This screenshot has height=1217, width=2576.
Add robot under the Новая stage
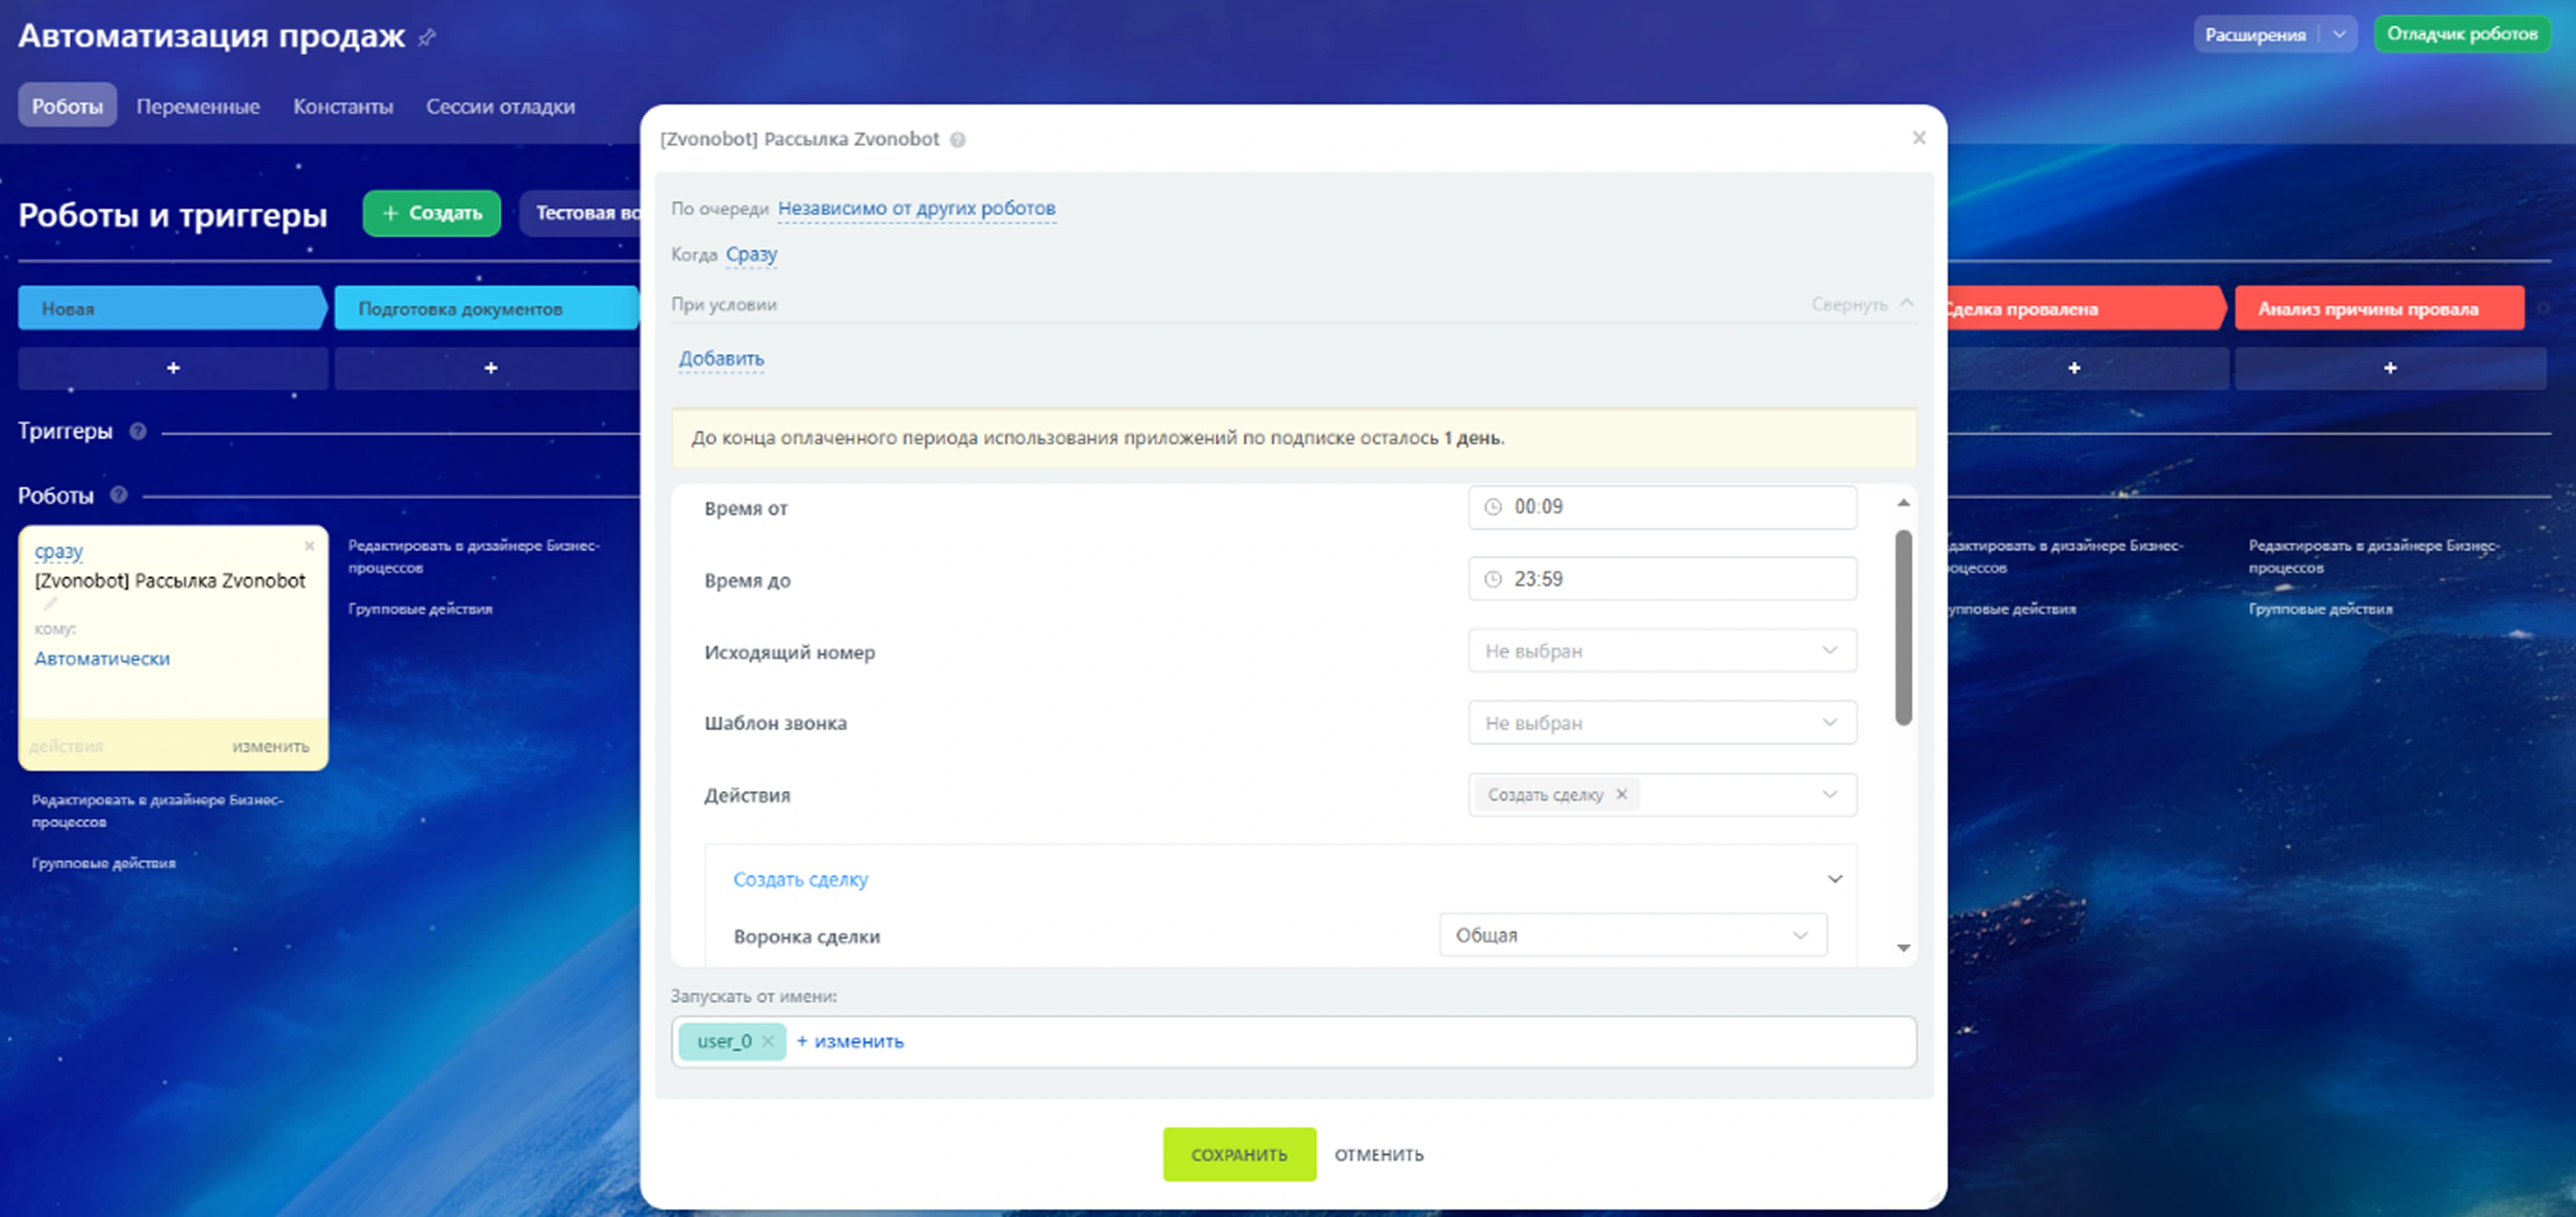[173, 368]
